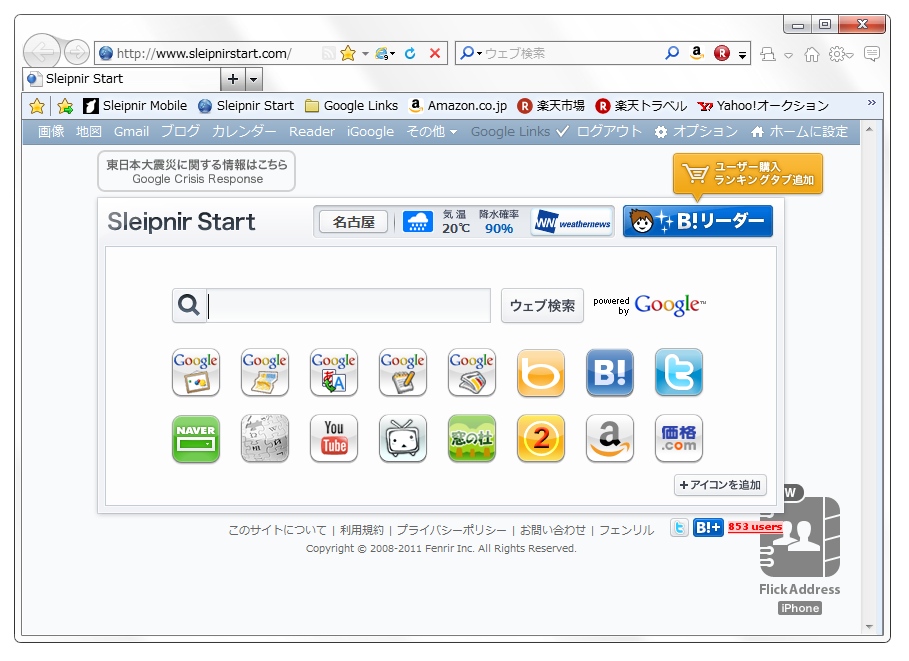Expand the search engine list dropdown
Viewport: 909px width, 661px height.
click(x=742, y=55)
